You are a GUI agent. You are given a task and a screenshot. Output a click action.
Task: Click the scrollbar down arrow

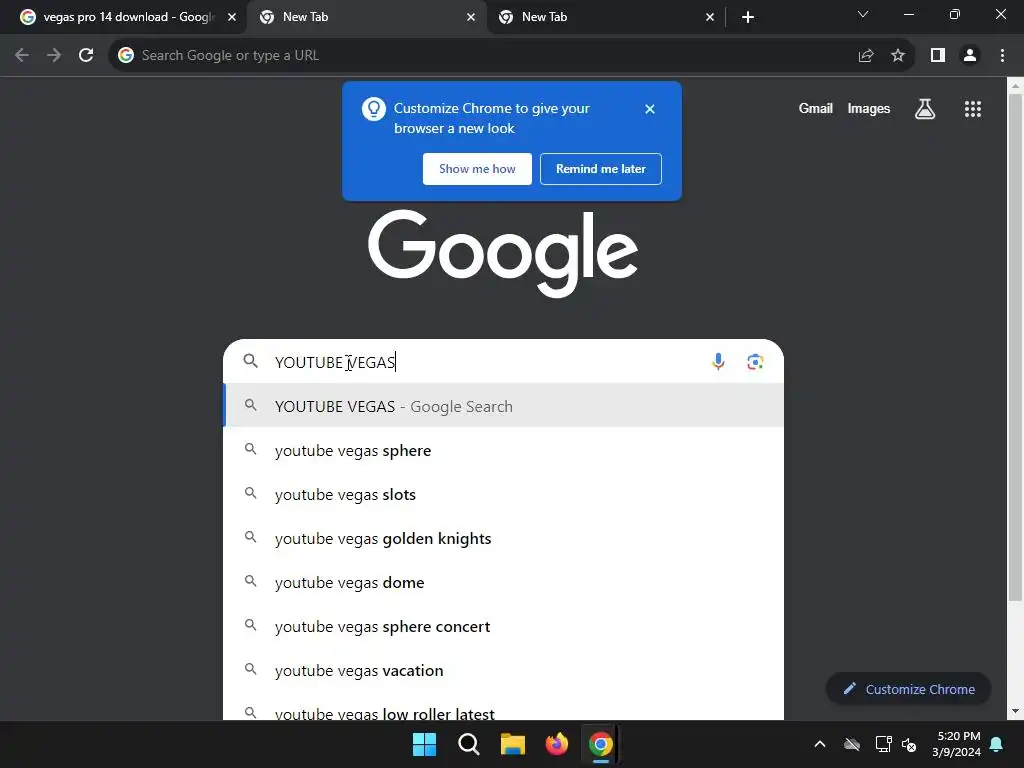pos(1015,711)
